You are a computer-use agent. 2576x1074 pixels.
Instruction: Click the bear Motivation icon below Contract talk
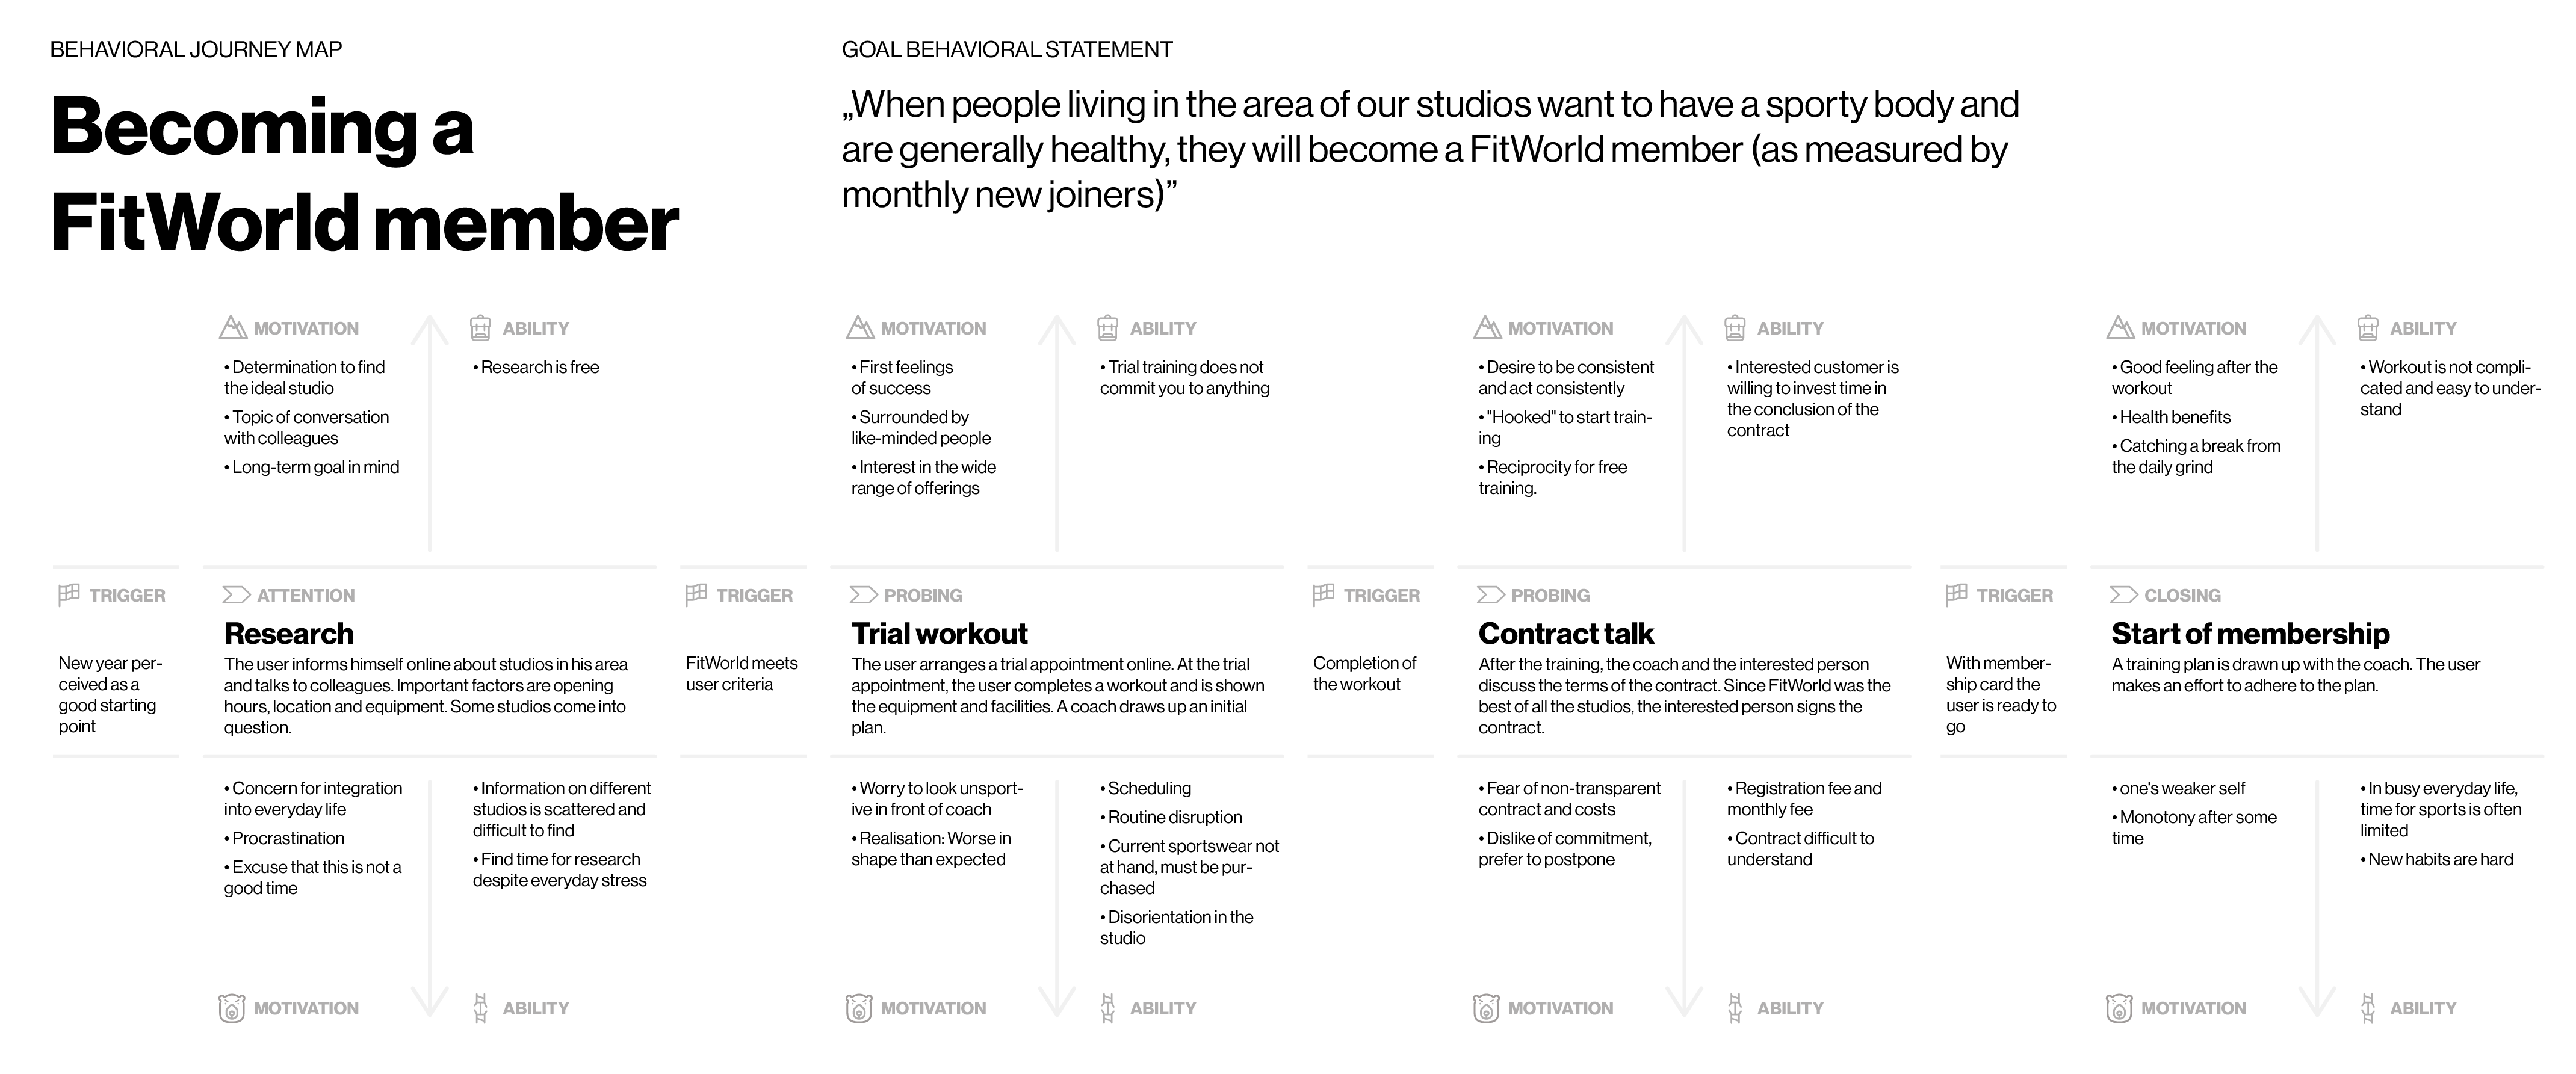[x=1486, y=1008]
